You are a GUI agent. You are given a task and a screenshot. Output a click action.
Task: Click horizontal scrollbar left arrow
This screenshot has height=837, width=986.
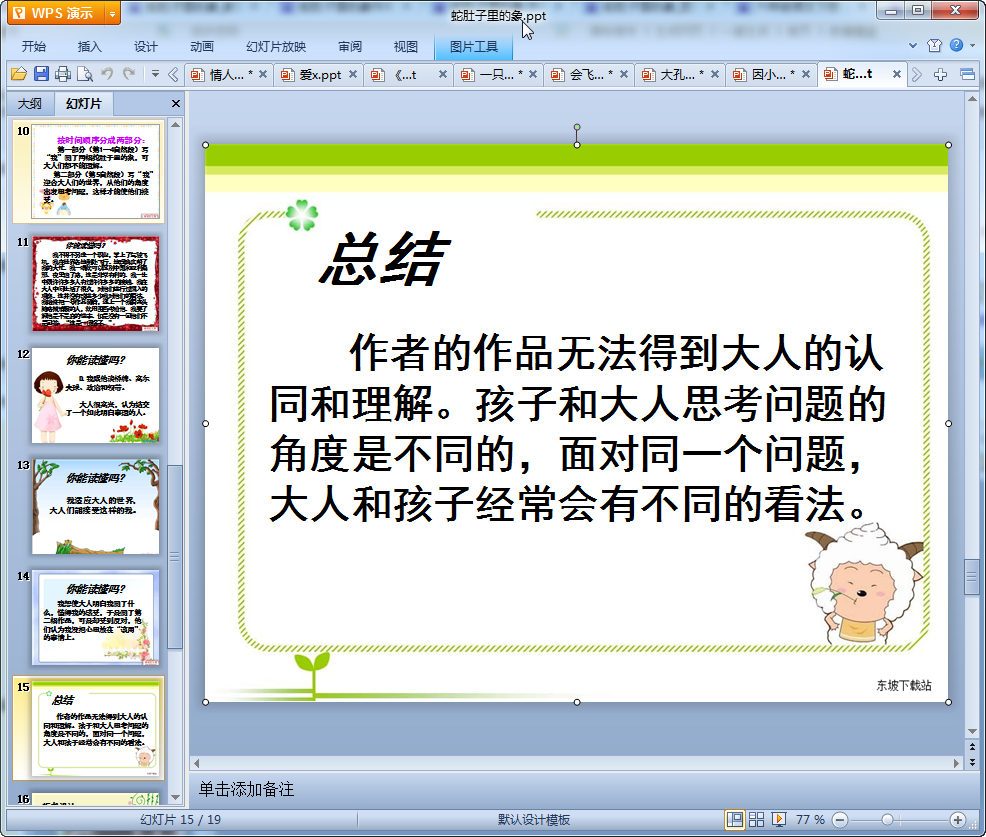(197, 763)
